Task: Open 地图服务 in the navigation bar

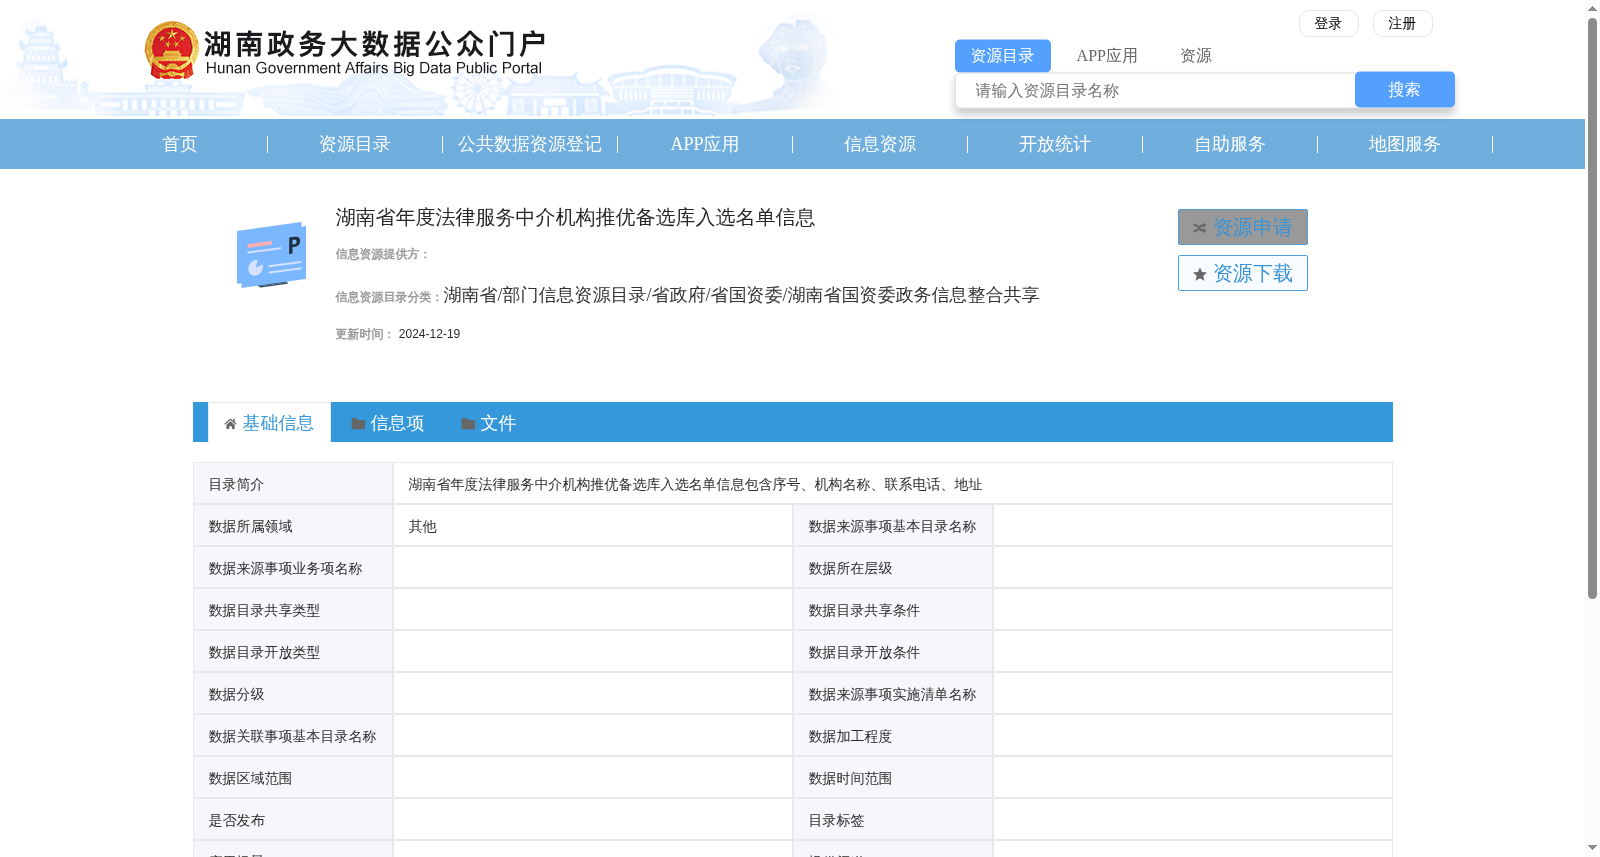Action: coord(1405,144)
